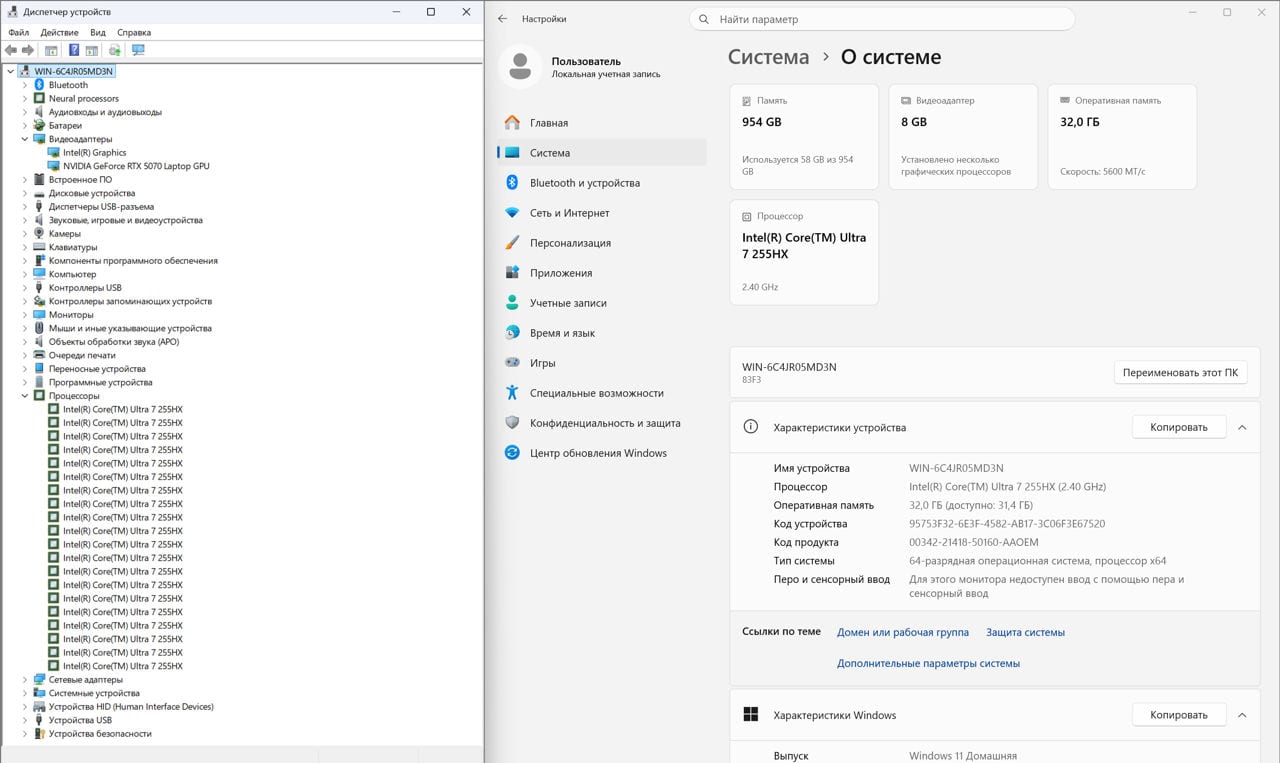This screenshot has height=763, width=1280.
Task: Open Главная via the house icon
Action: 512,123
